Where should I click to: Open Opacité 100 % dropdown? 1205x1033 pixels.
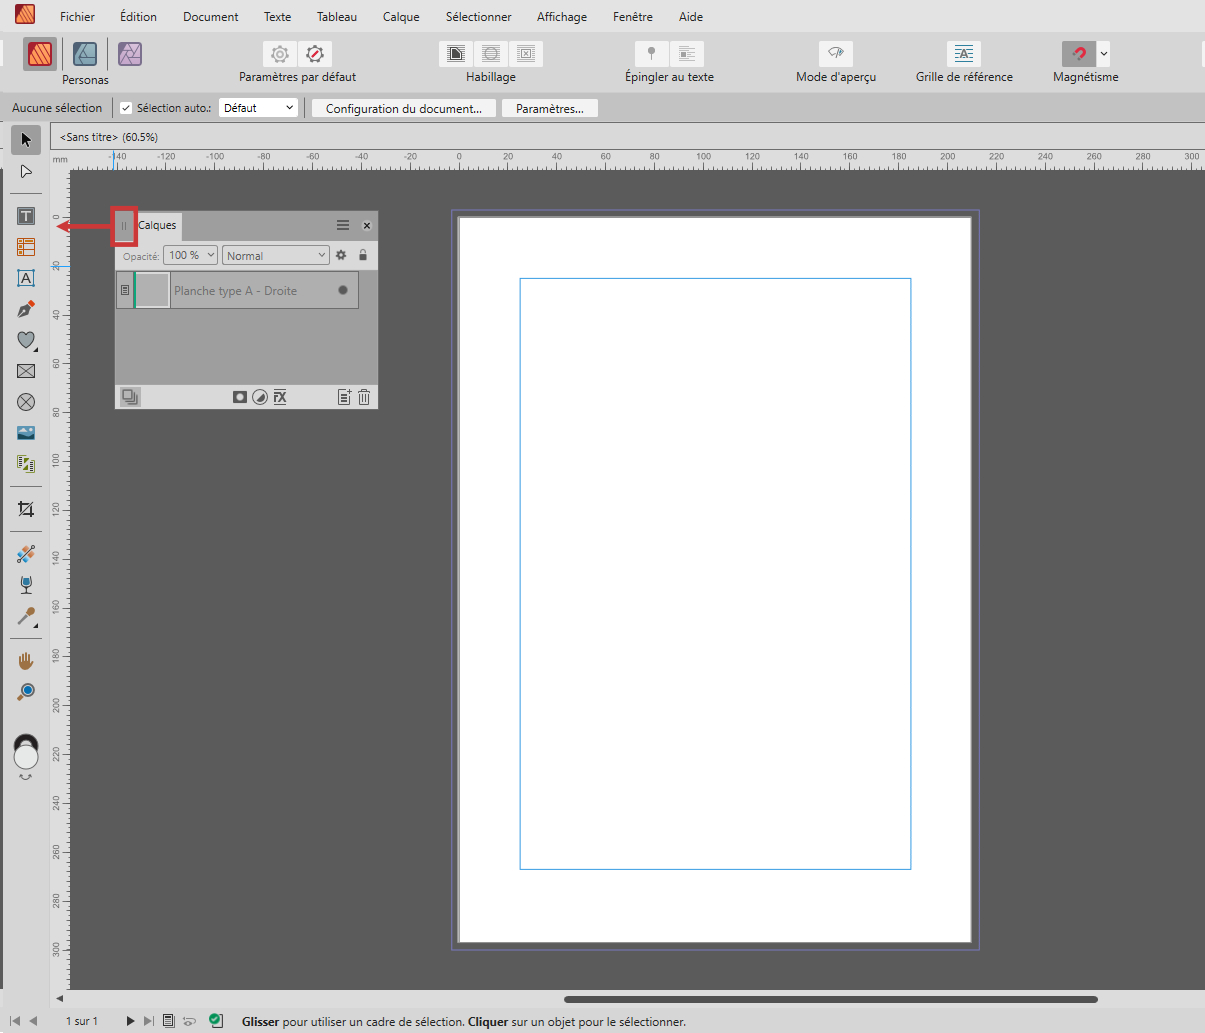[190, 255]
